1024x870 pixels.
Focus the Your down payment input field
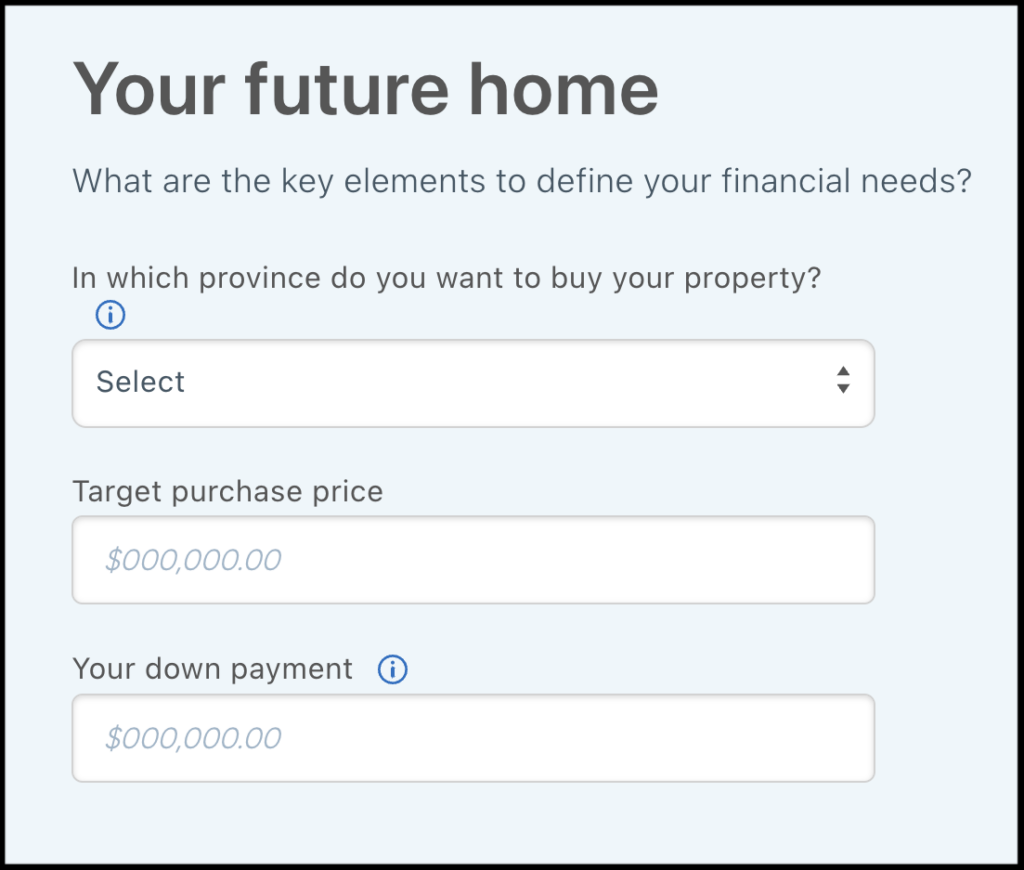pyautogui.click(x=473, y=738)
